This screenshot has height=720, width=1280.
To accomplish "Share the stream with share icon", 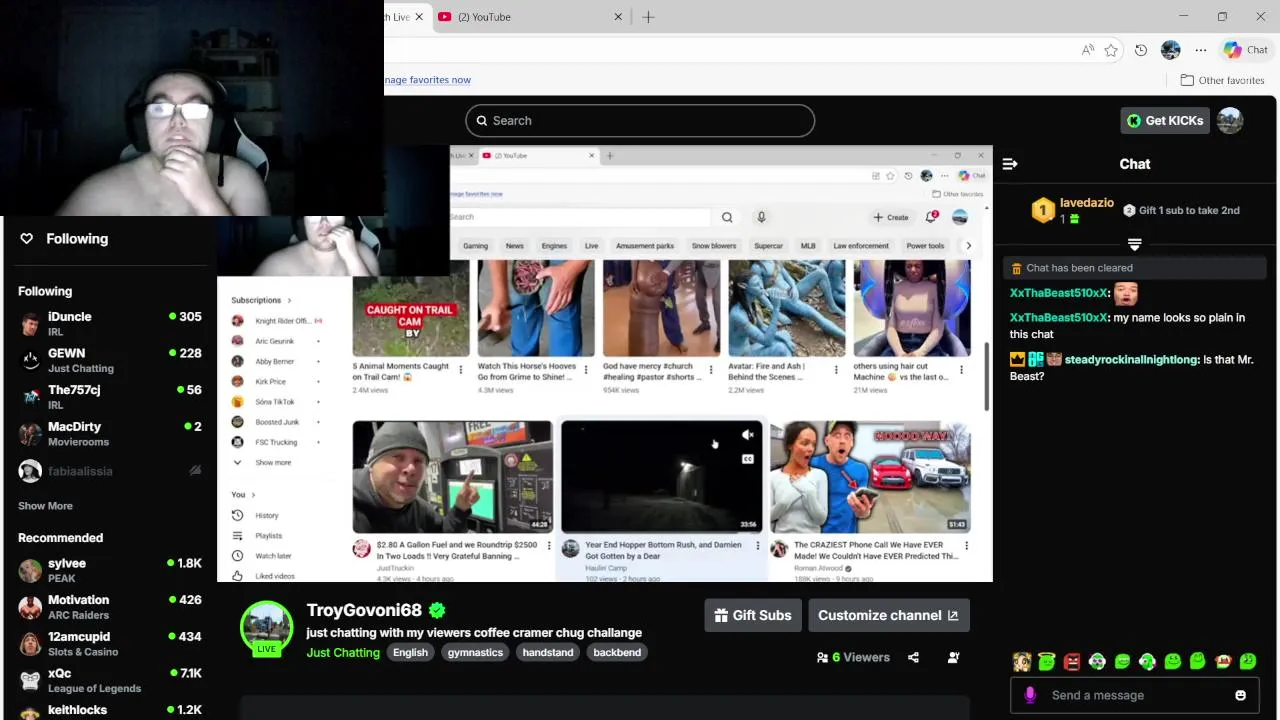I will 913,658.
